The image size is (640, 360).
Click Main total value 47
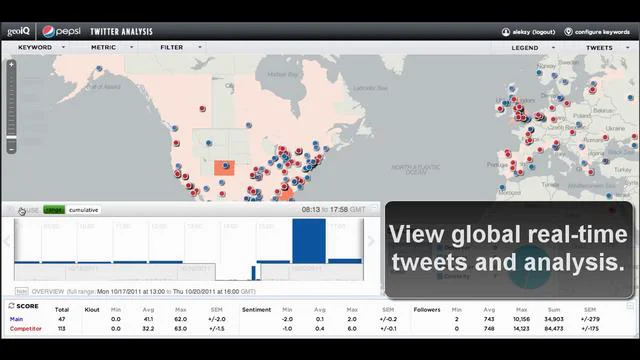(x=62, y=319)
